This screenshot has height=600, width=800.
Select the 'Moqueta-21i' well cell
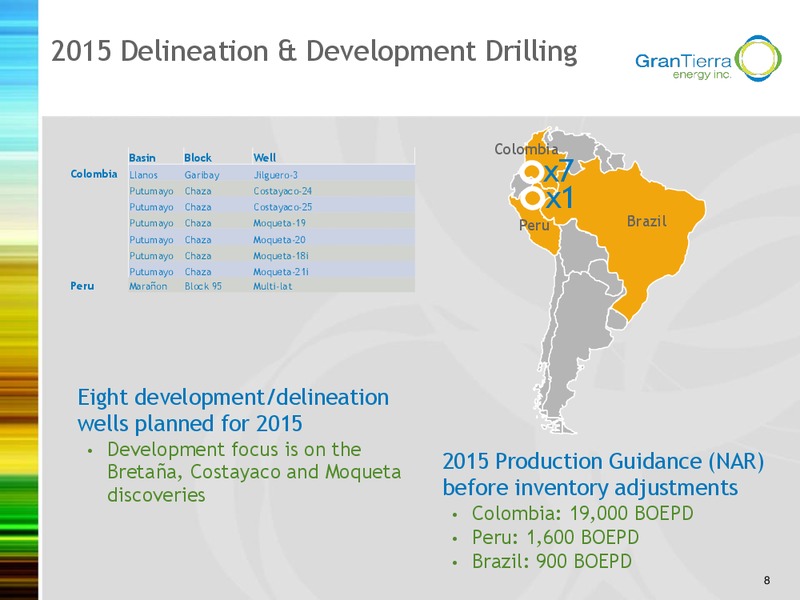coord(281,272)
